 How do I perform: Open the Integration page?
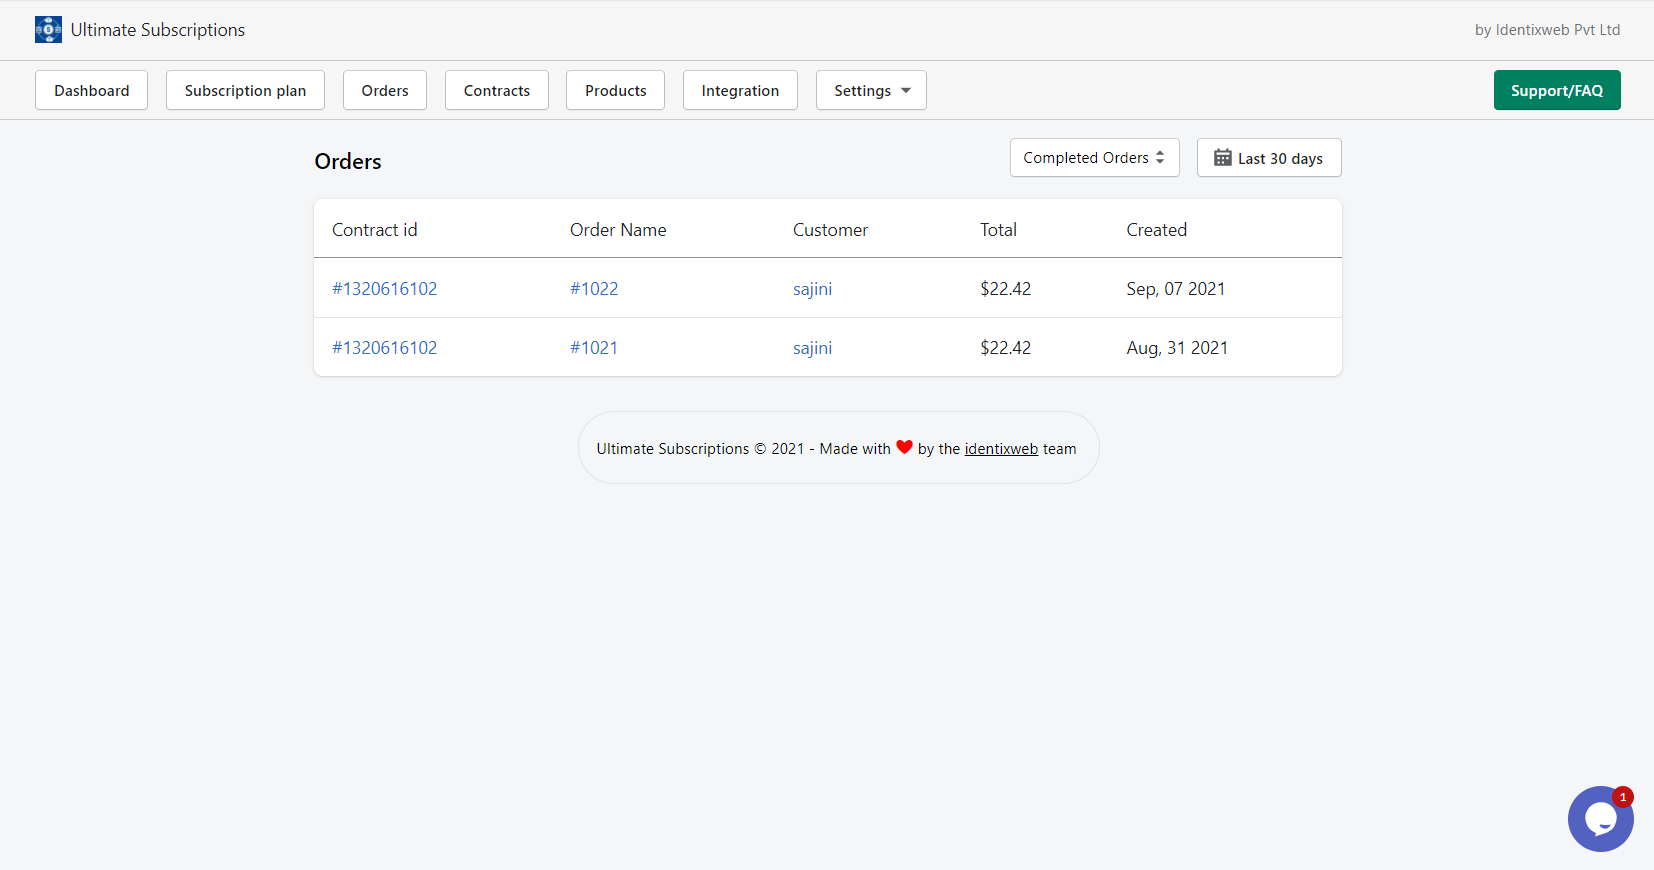[740, 90]
